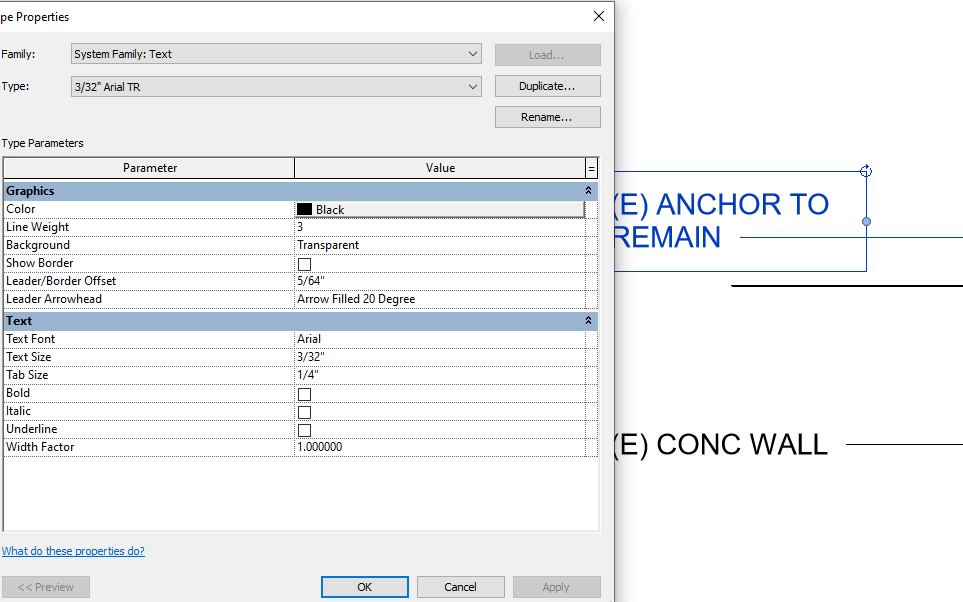Collapse the Graphics section chevron
Viewport: 963px width, 602px height.
click(x=588, y=190)
